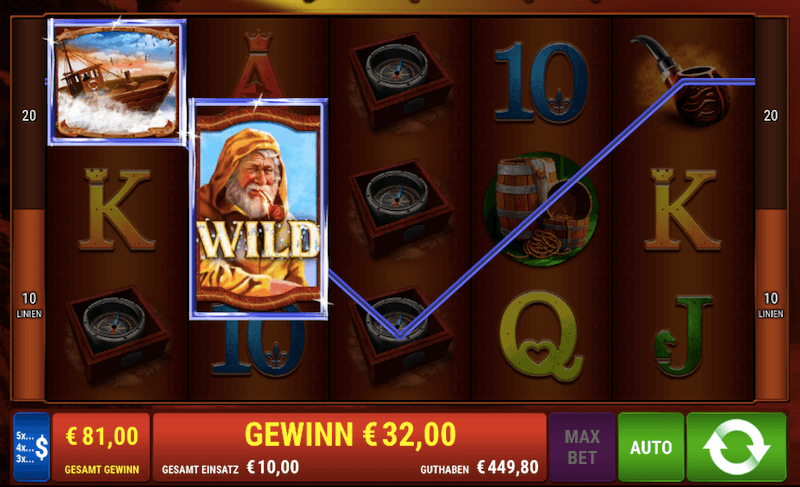Click the green J symbol on reel five
The height and width of the screenshot is (487, 800).
683,336
